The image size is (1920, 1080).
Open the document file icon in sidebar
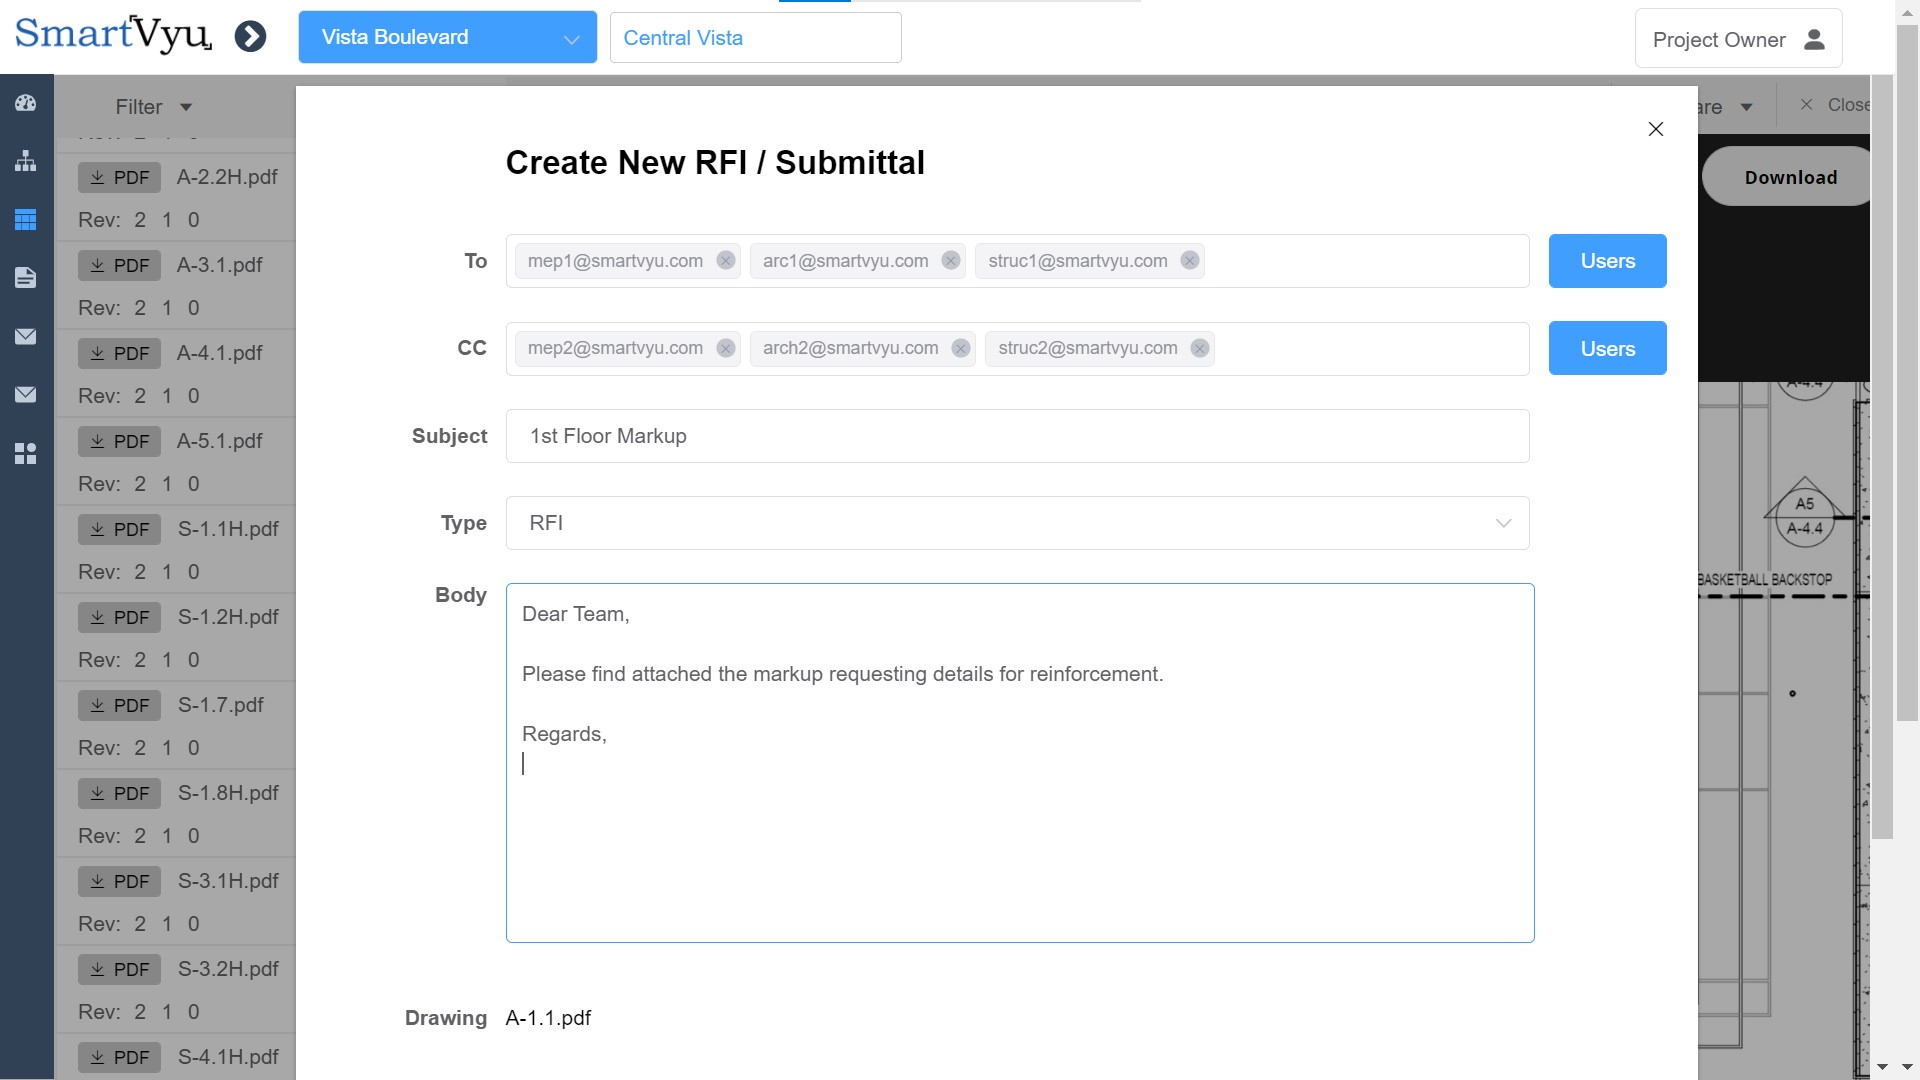(x=26, y=277)
